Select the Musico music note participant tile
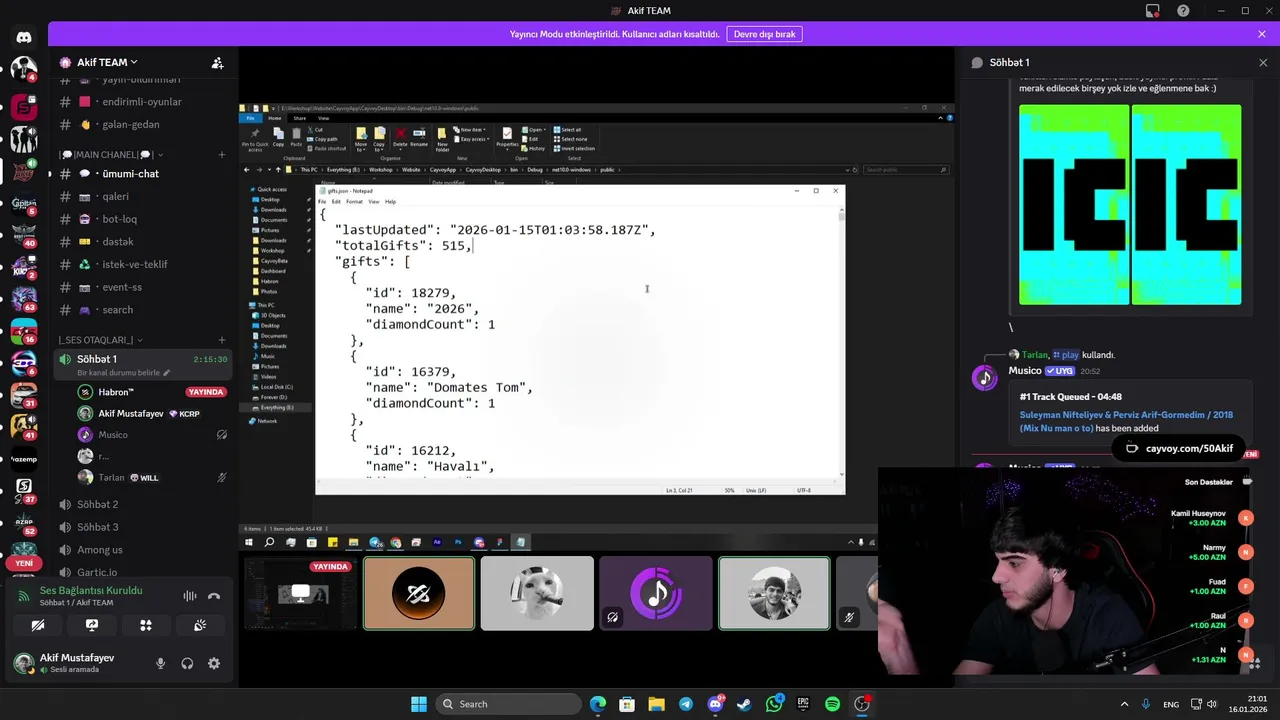This screenshot has width=1280, height=720. coord(655,594)
